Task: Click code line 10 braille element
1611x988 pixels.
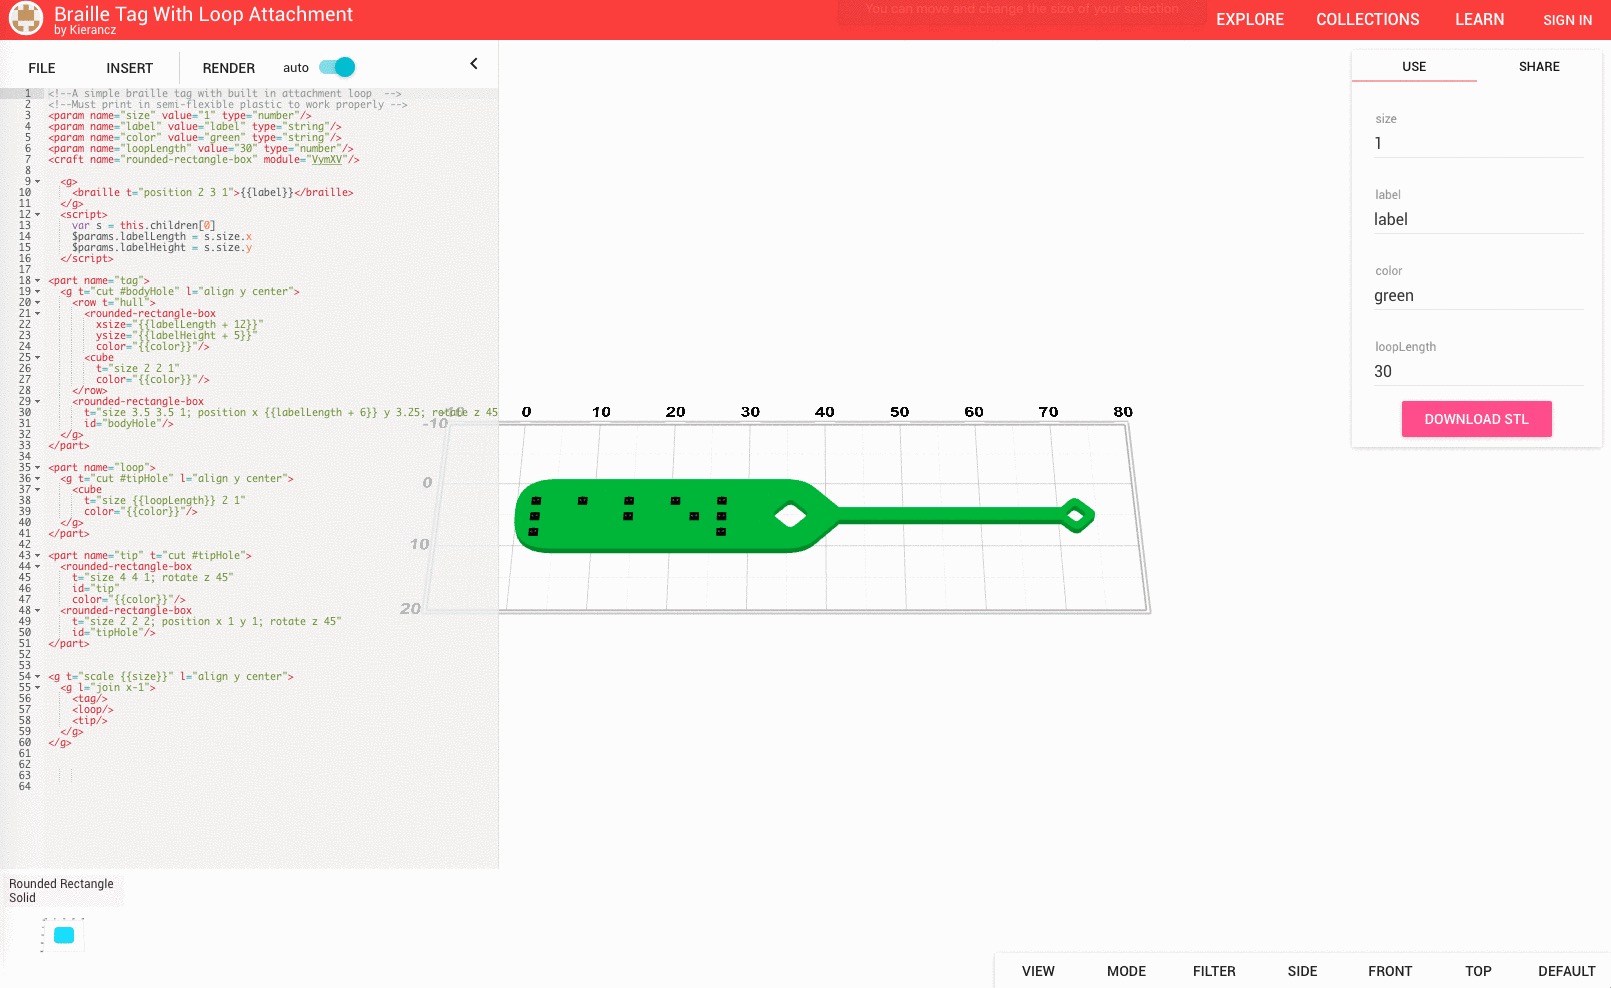Action: pos(212,193)
